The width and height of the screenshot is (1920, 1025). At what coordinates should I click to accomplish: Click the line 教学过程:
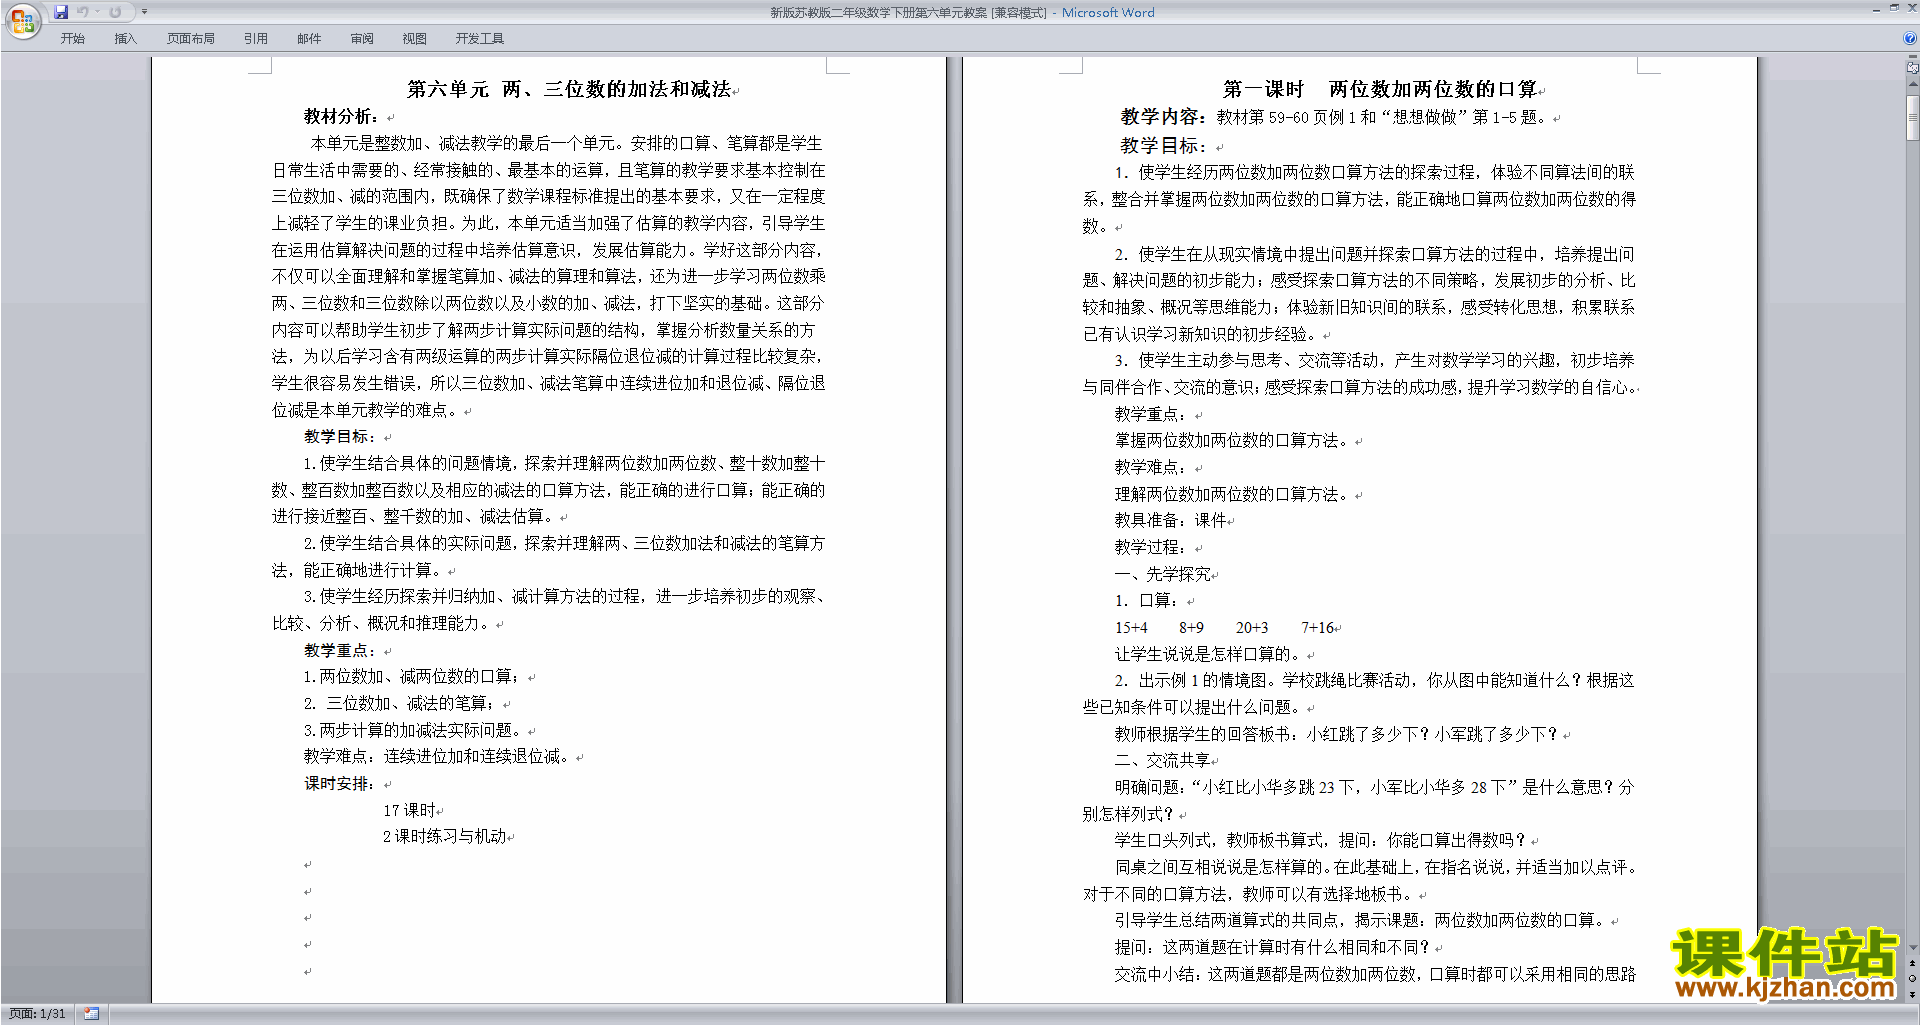coord(1151,547)
